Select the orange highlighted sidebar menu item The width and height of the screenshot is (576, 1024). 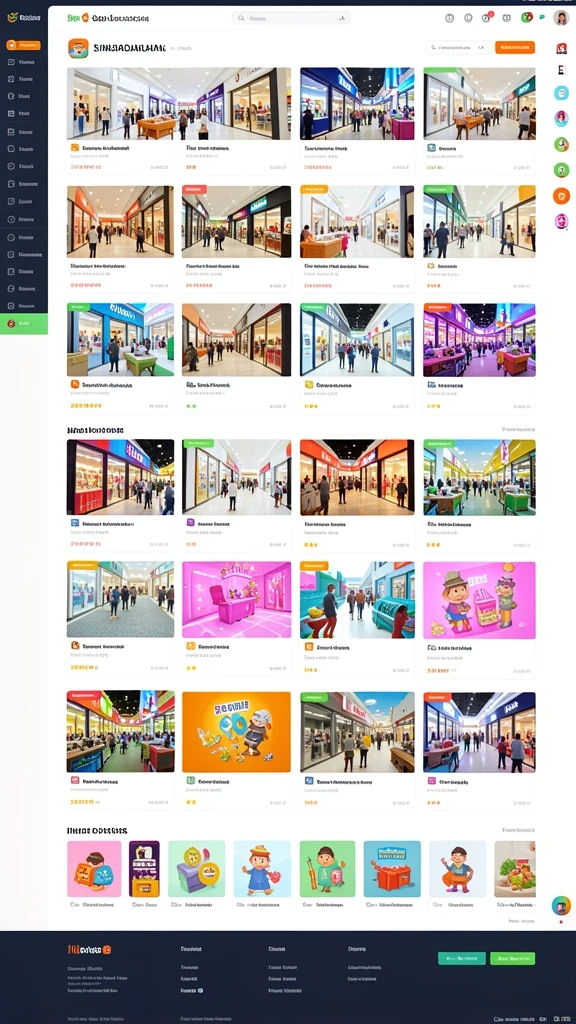click(x=24, y=45)
